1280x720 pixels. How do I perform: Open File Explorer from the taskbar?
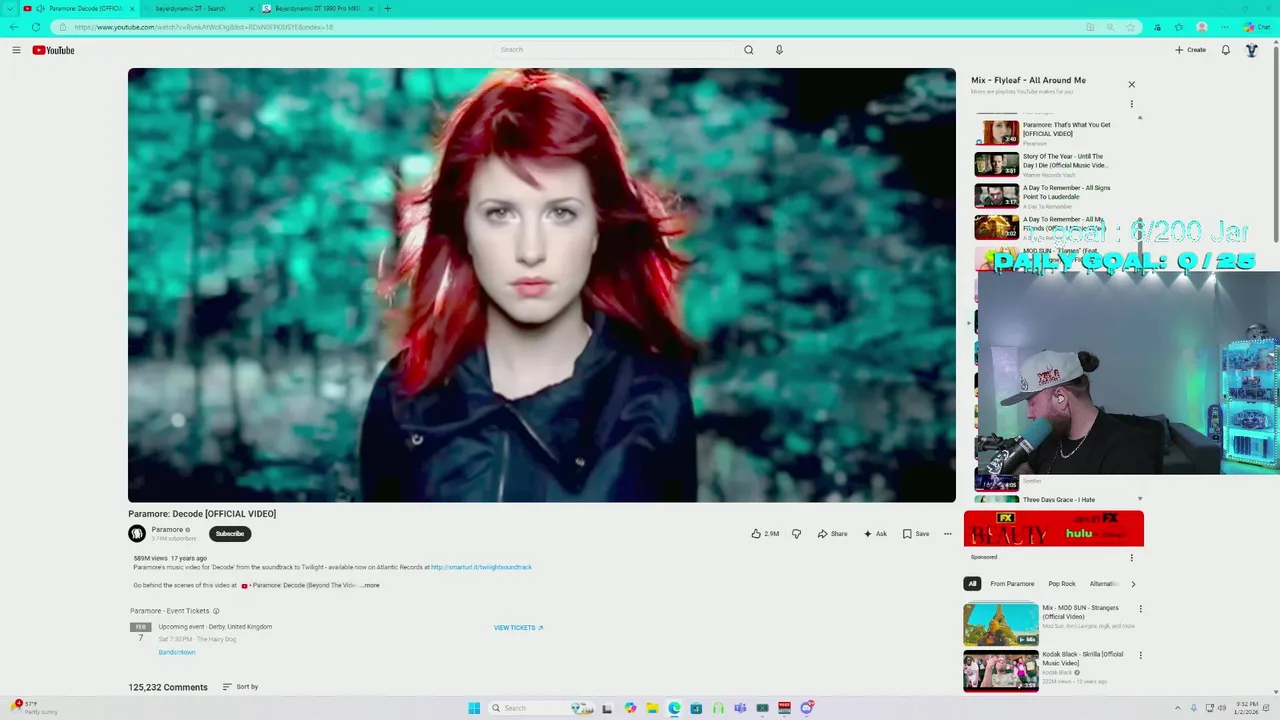(652, 708)
